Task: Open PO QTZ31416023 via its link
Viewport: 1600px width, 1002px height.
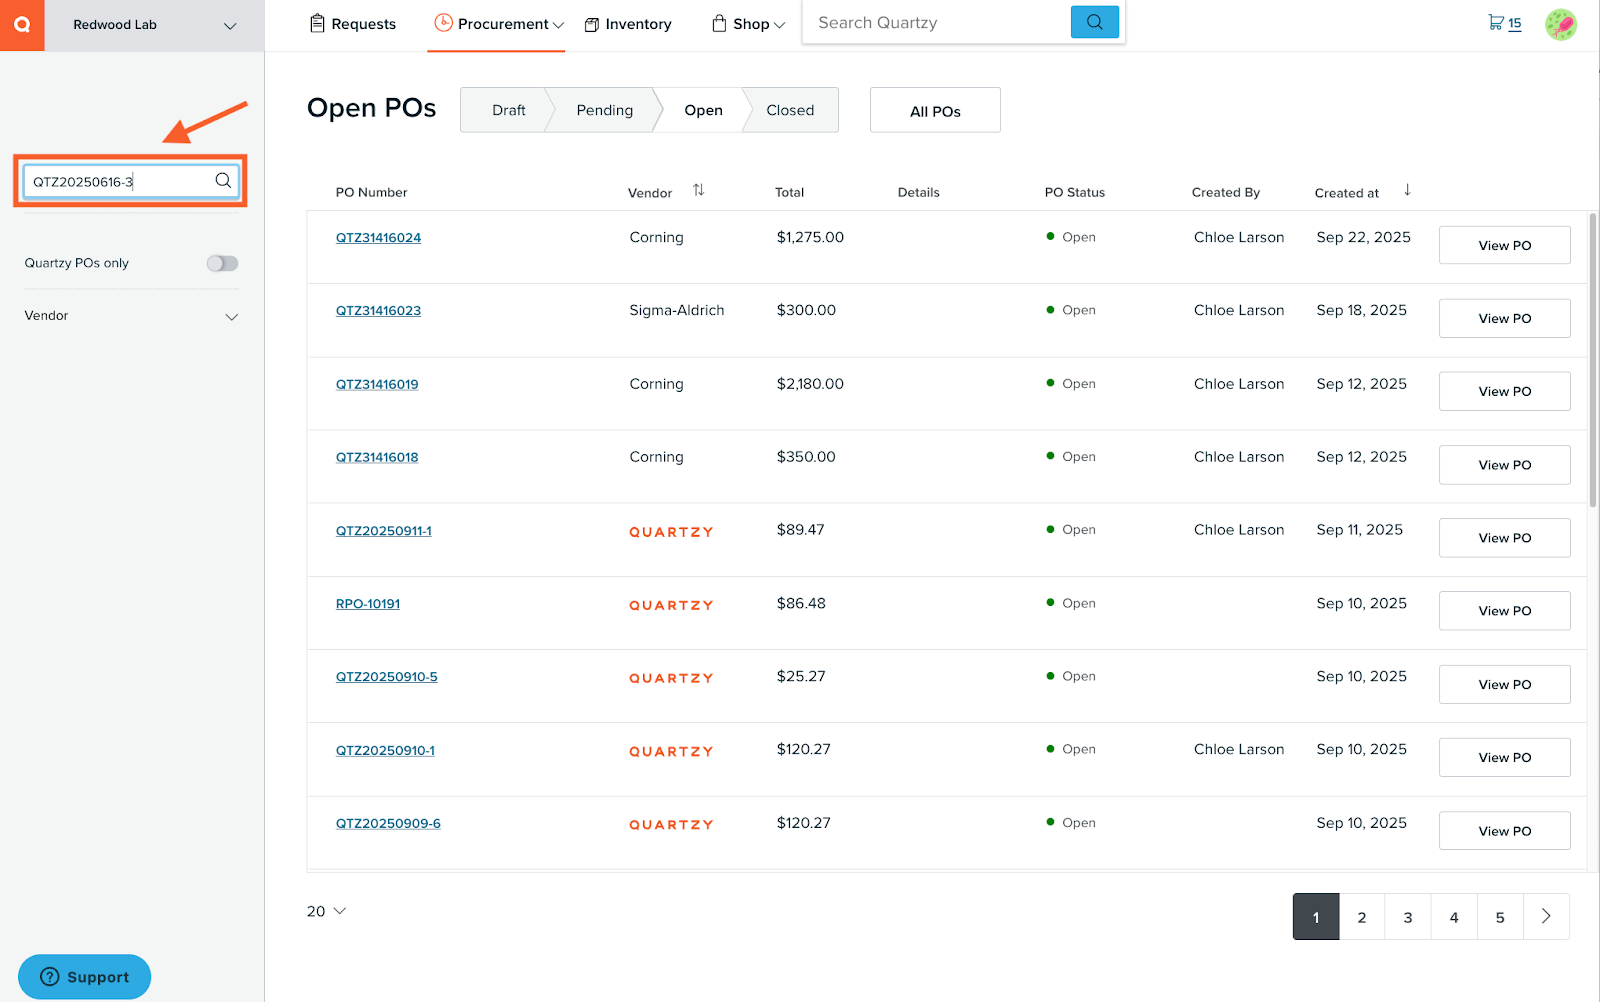Action: pyautogui.click(x=378, y=310)
